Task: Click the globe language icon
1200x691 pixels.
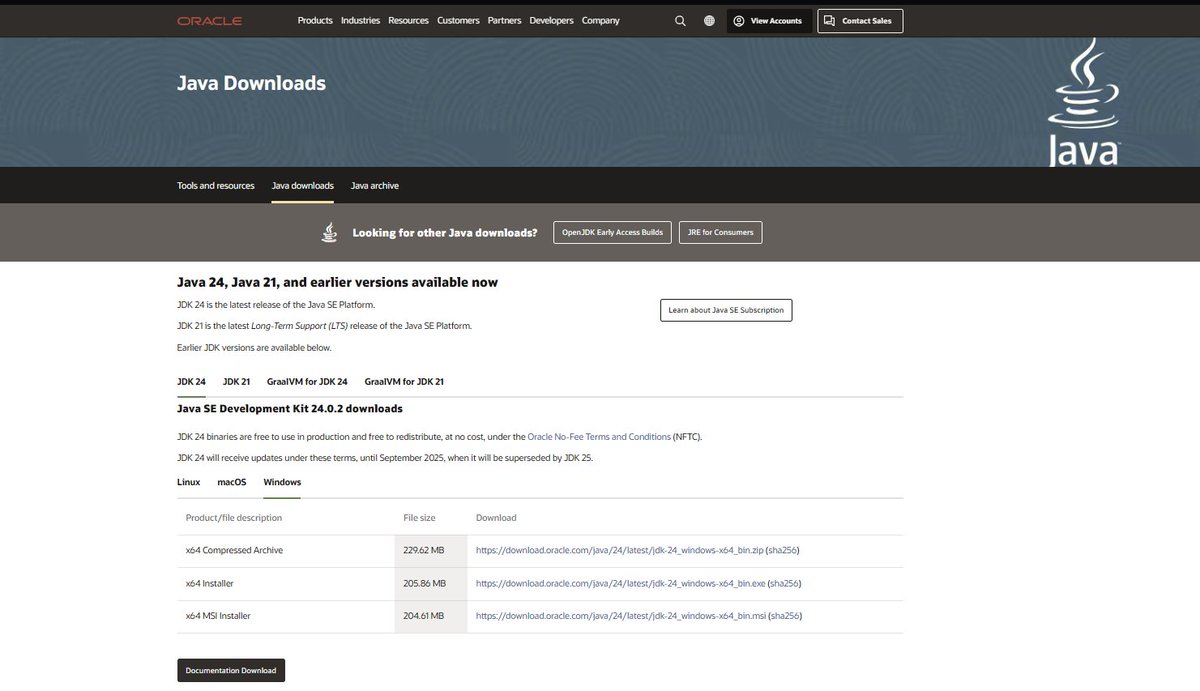Action: 709,21
